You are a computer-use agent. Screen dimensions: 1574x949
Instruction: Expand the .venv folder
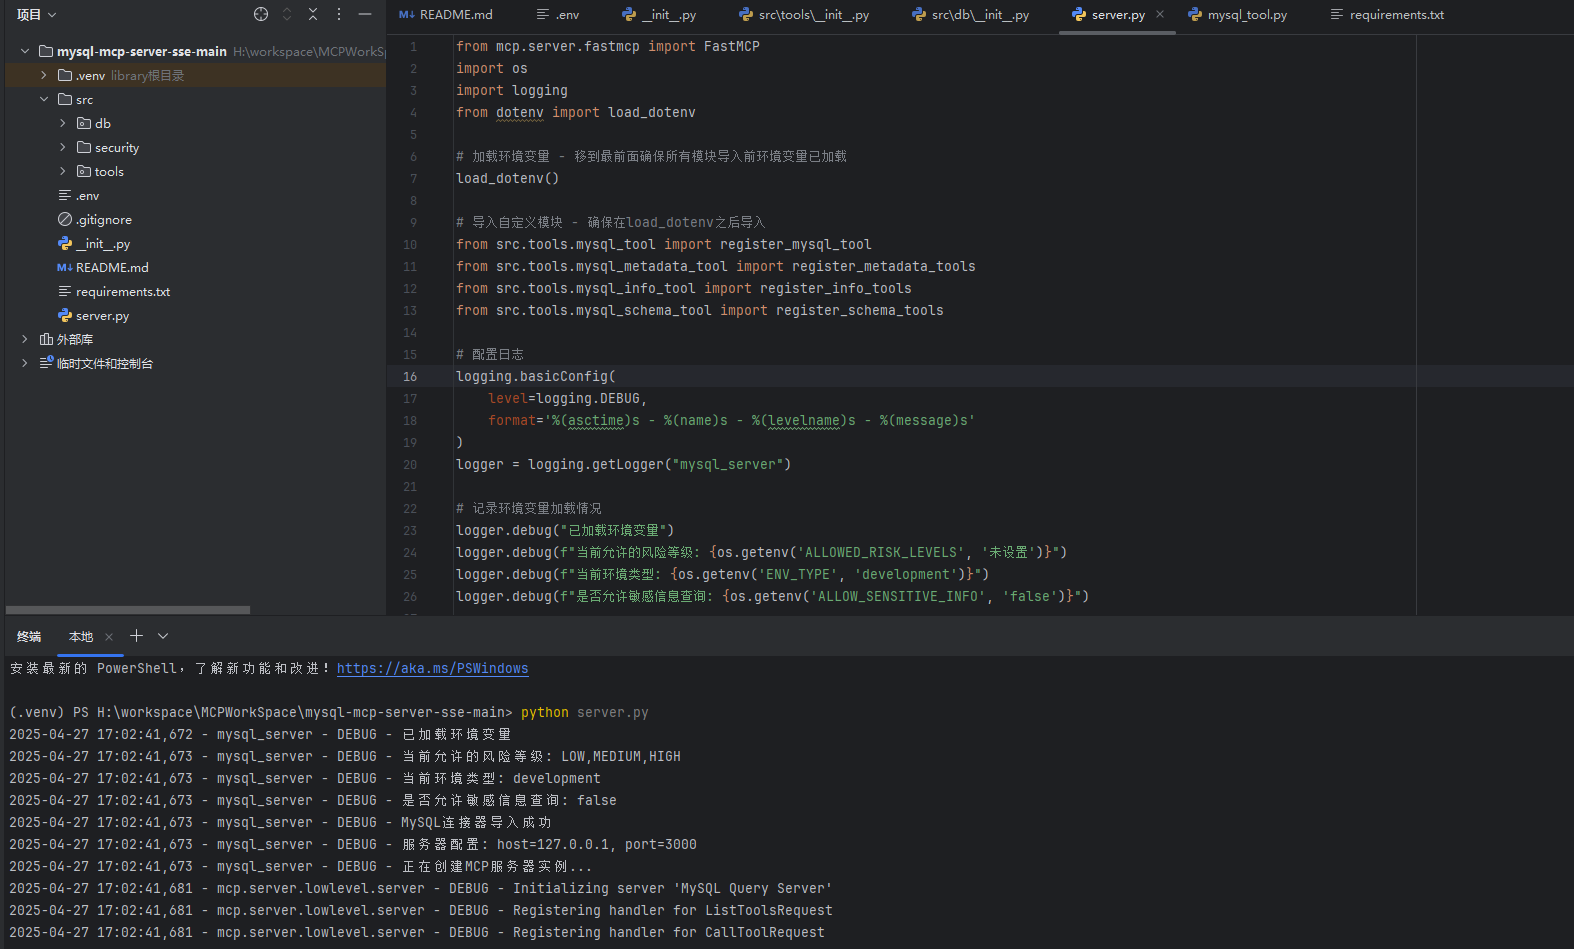point(43,76)
